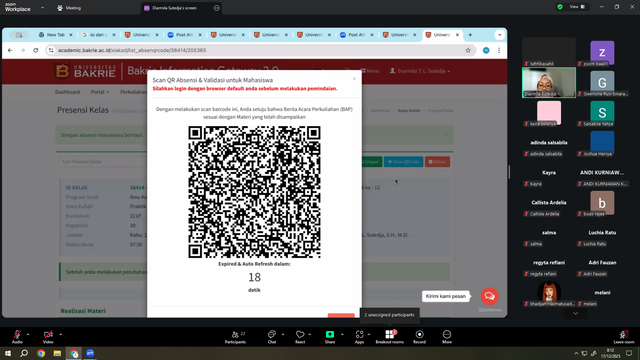Select Diarmila Sutedja's screen tab

tap(182, 8)
